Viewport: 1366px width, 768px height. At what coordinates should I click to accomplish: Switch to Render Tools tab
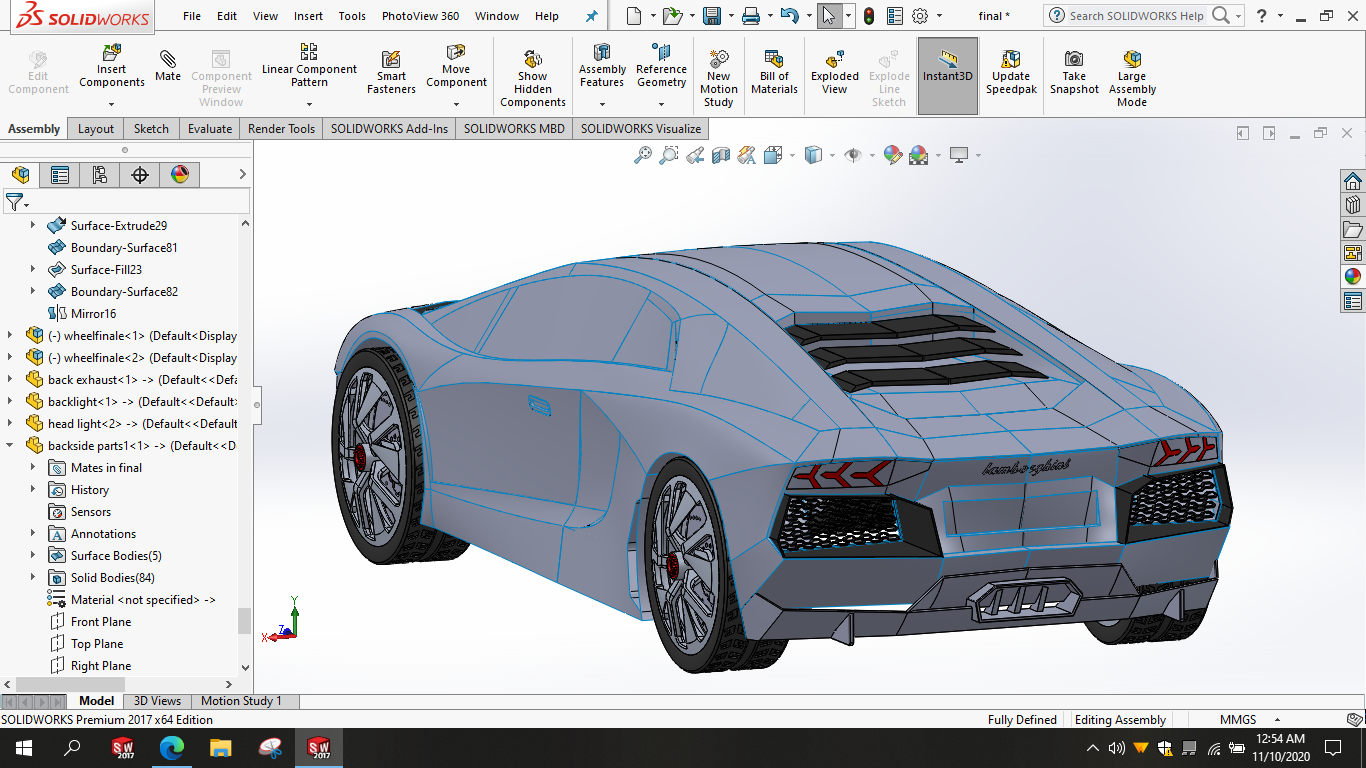[x=281, y=129]
